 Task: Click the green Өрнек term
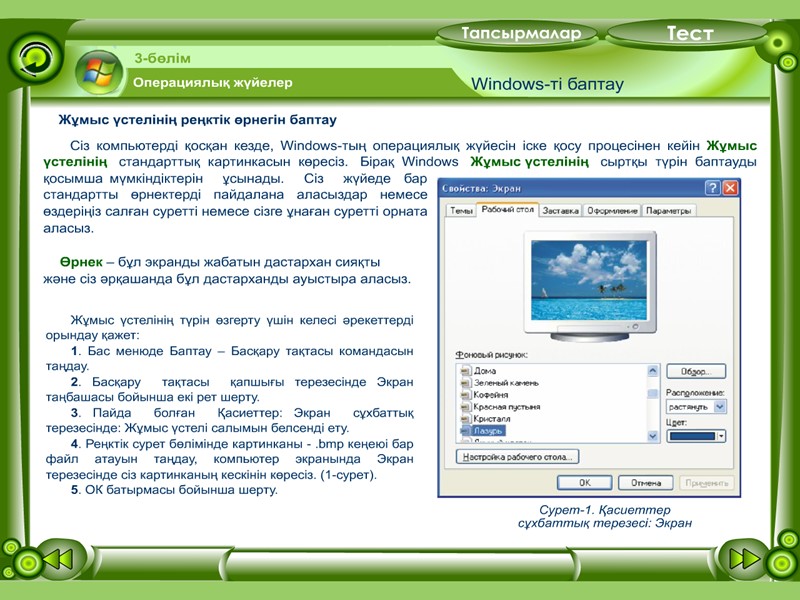pos(81,262)
